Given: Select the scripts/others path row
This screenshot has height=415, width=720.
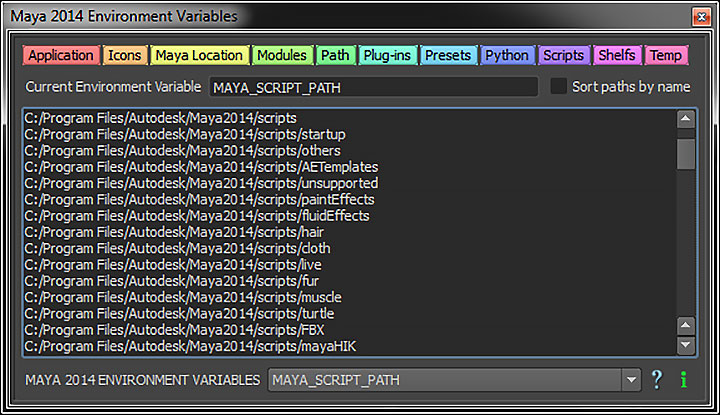Looking at the screenshot, I should coord(349,151).
